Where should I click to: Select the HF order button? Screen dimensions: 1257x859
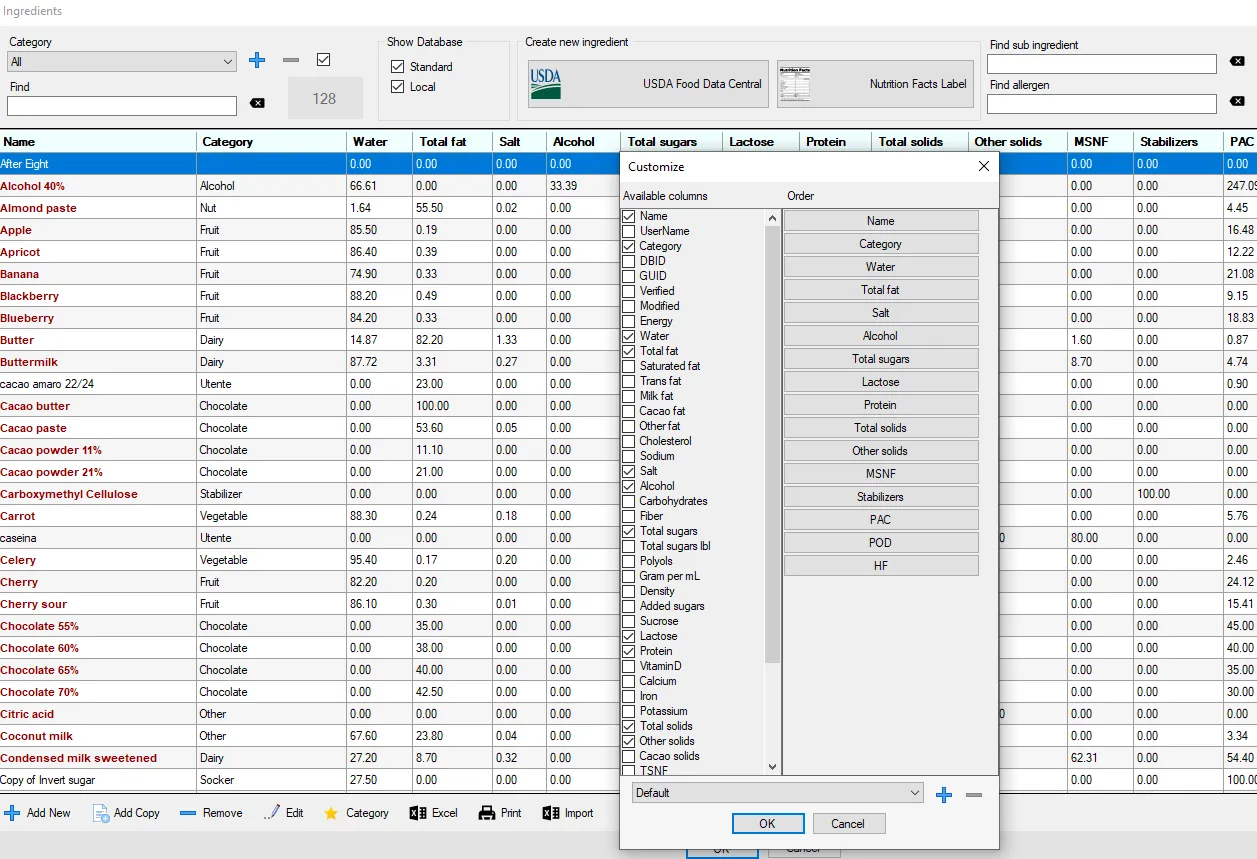tap(880, 566)
